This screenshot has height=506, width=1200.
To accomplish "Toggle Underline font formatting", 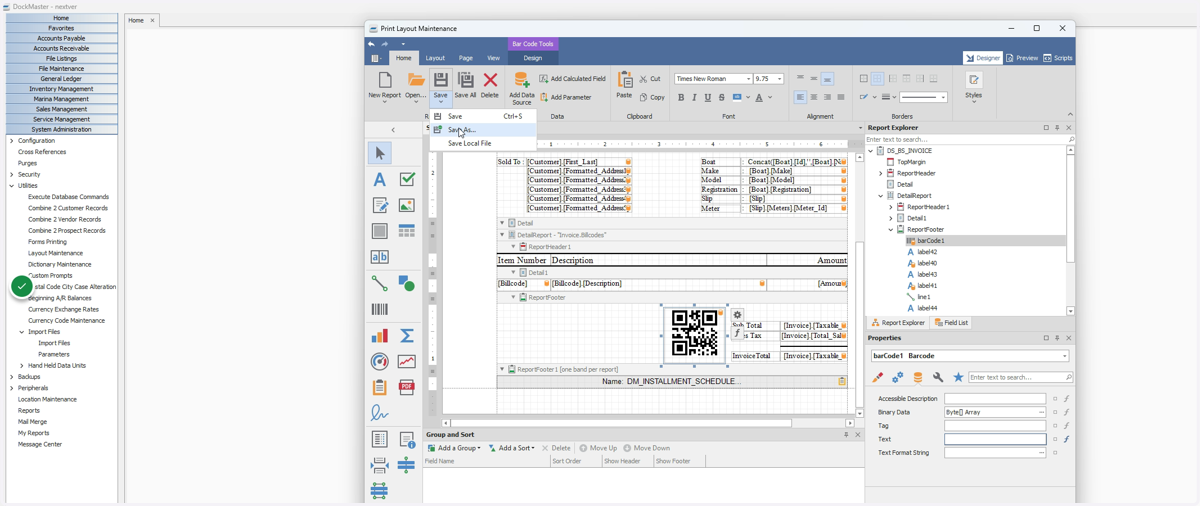I will click(708, 98).
